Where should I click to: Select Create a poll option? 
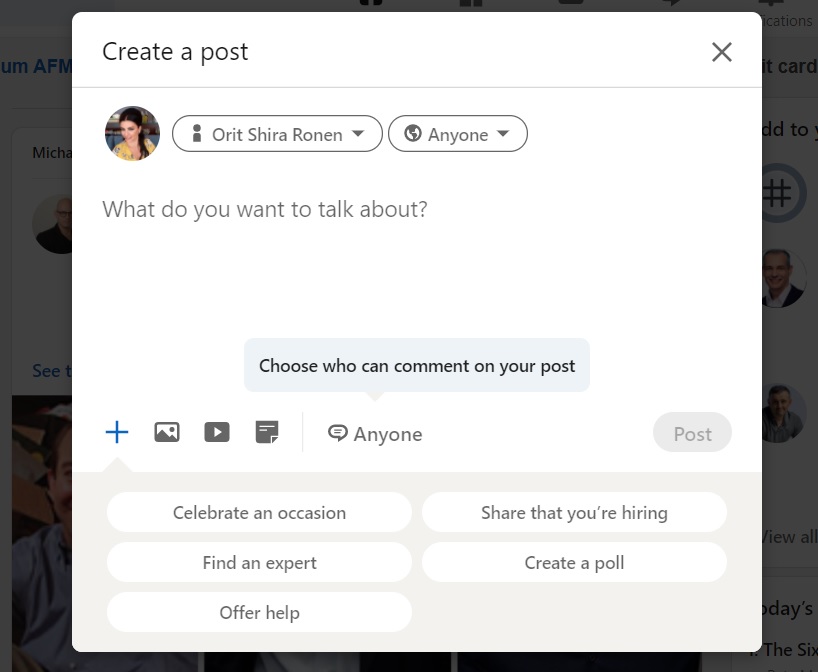(574, 563)
